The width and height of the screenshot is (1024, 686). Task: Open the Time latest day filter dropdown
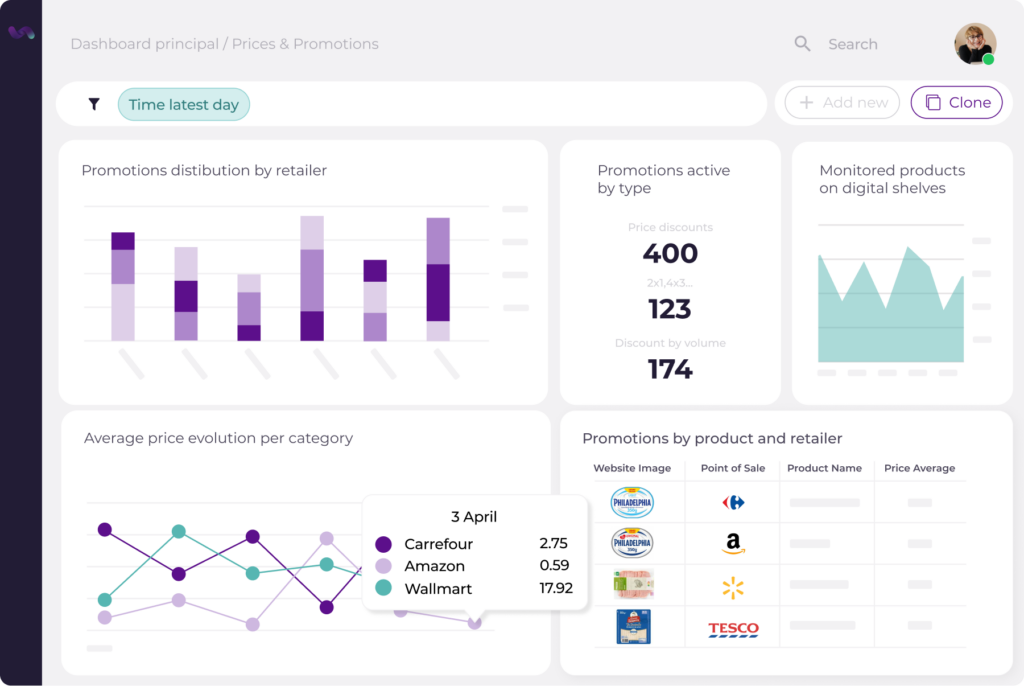tap(184, 104)
